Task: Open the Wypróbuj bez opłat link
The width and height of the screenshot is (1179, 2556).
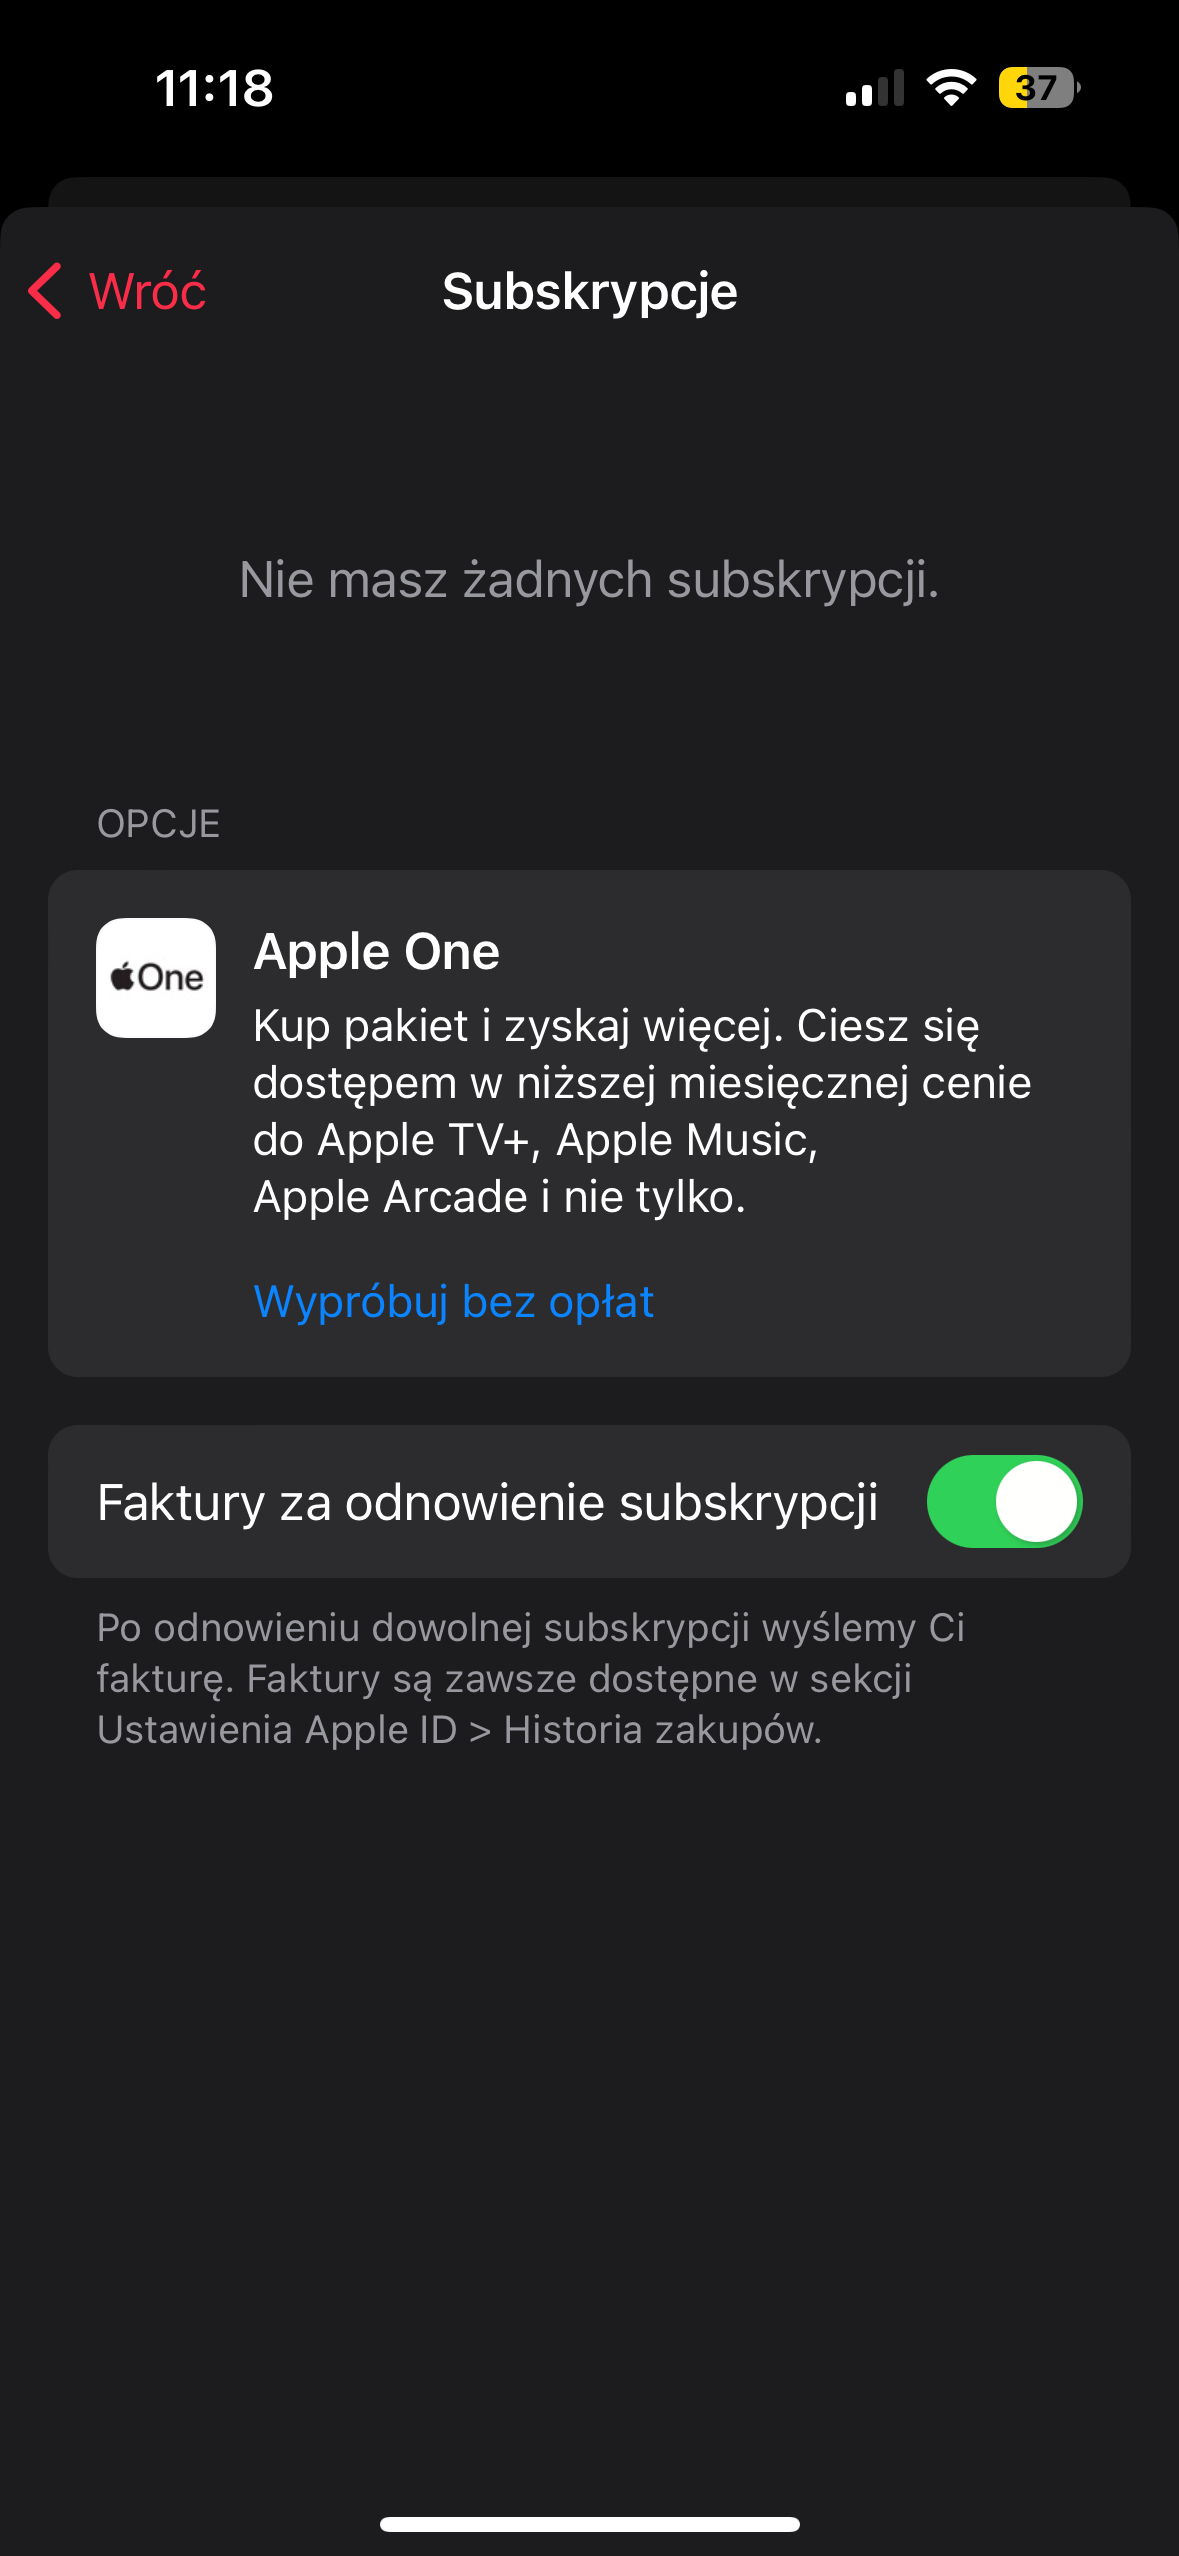Action: [454, 1301]
